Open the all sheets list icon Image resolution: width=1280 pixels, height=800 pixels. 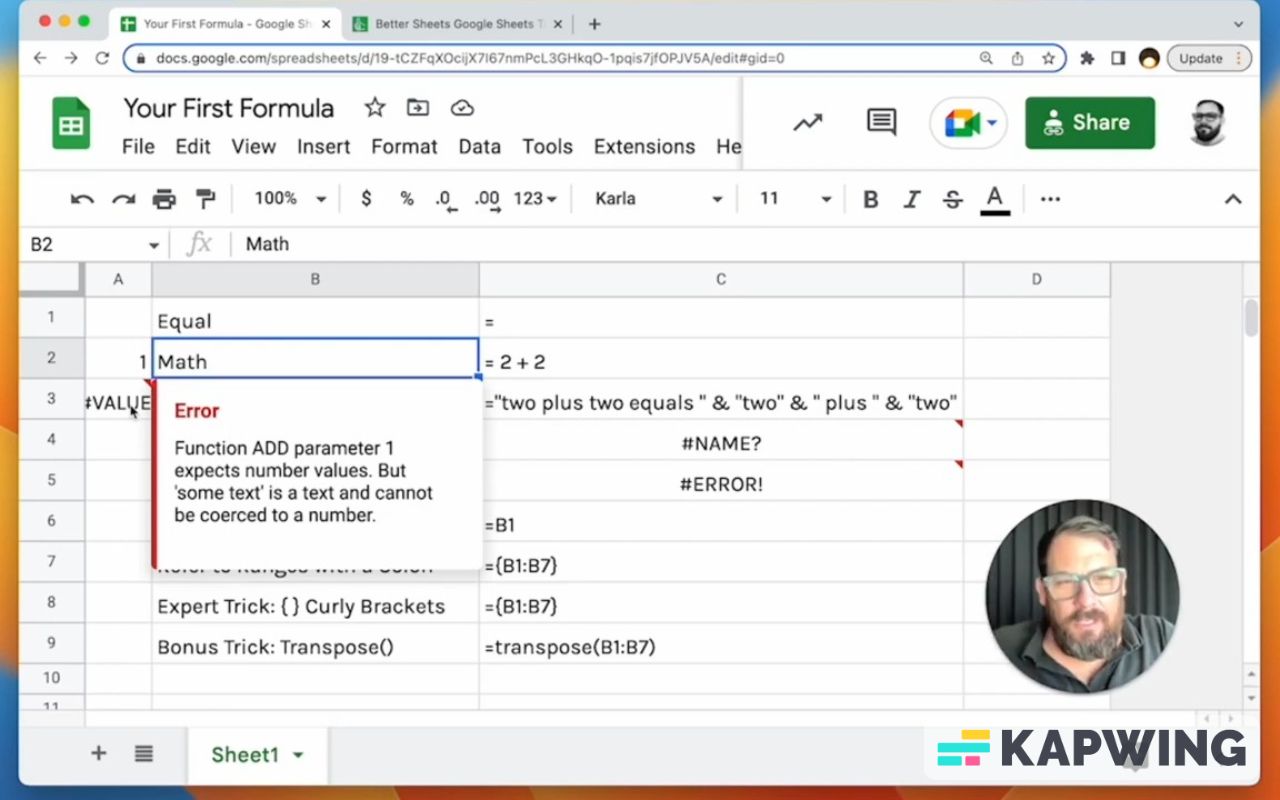point(144,754)
